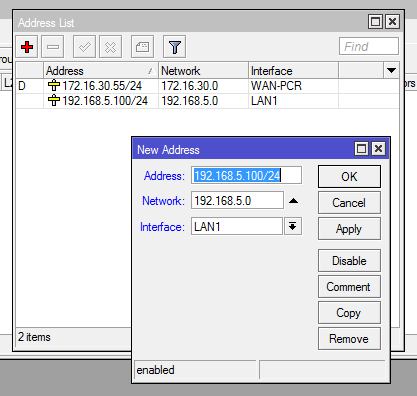Click the Cancel button
Screen dimensions: 417x396
pyautogui.click(x=349, y=203)
